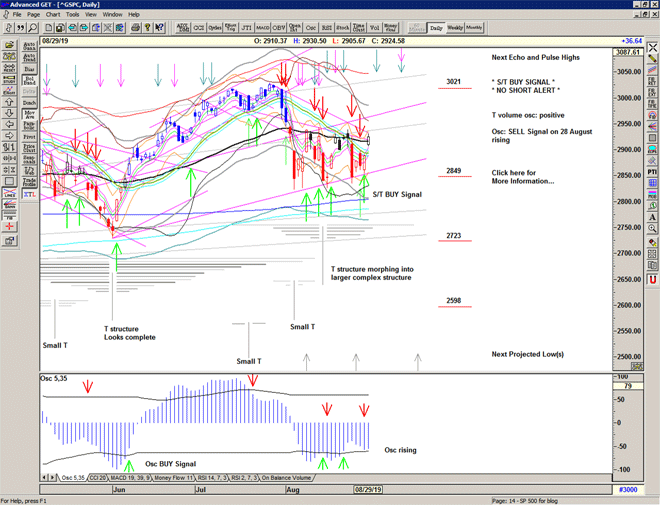This screenshot has width=660, height=505.
Task: Toggle the XTL study button
Action: pos(30,193)
